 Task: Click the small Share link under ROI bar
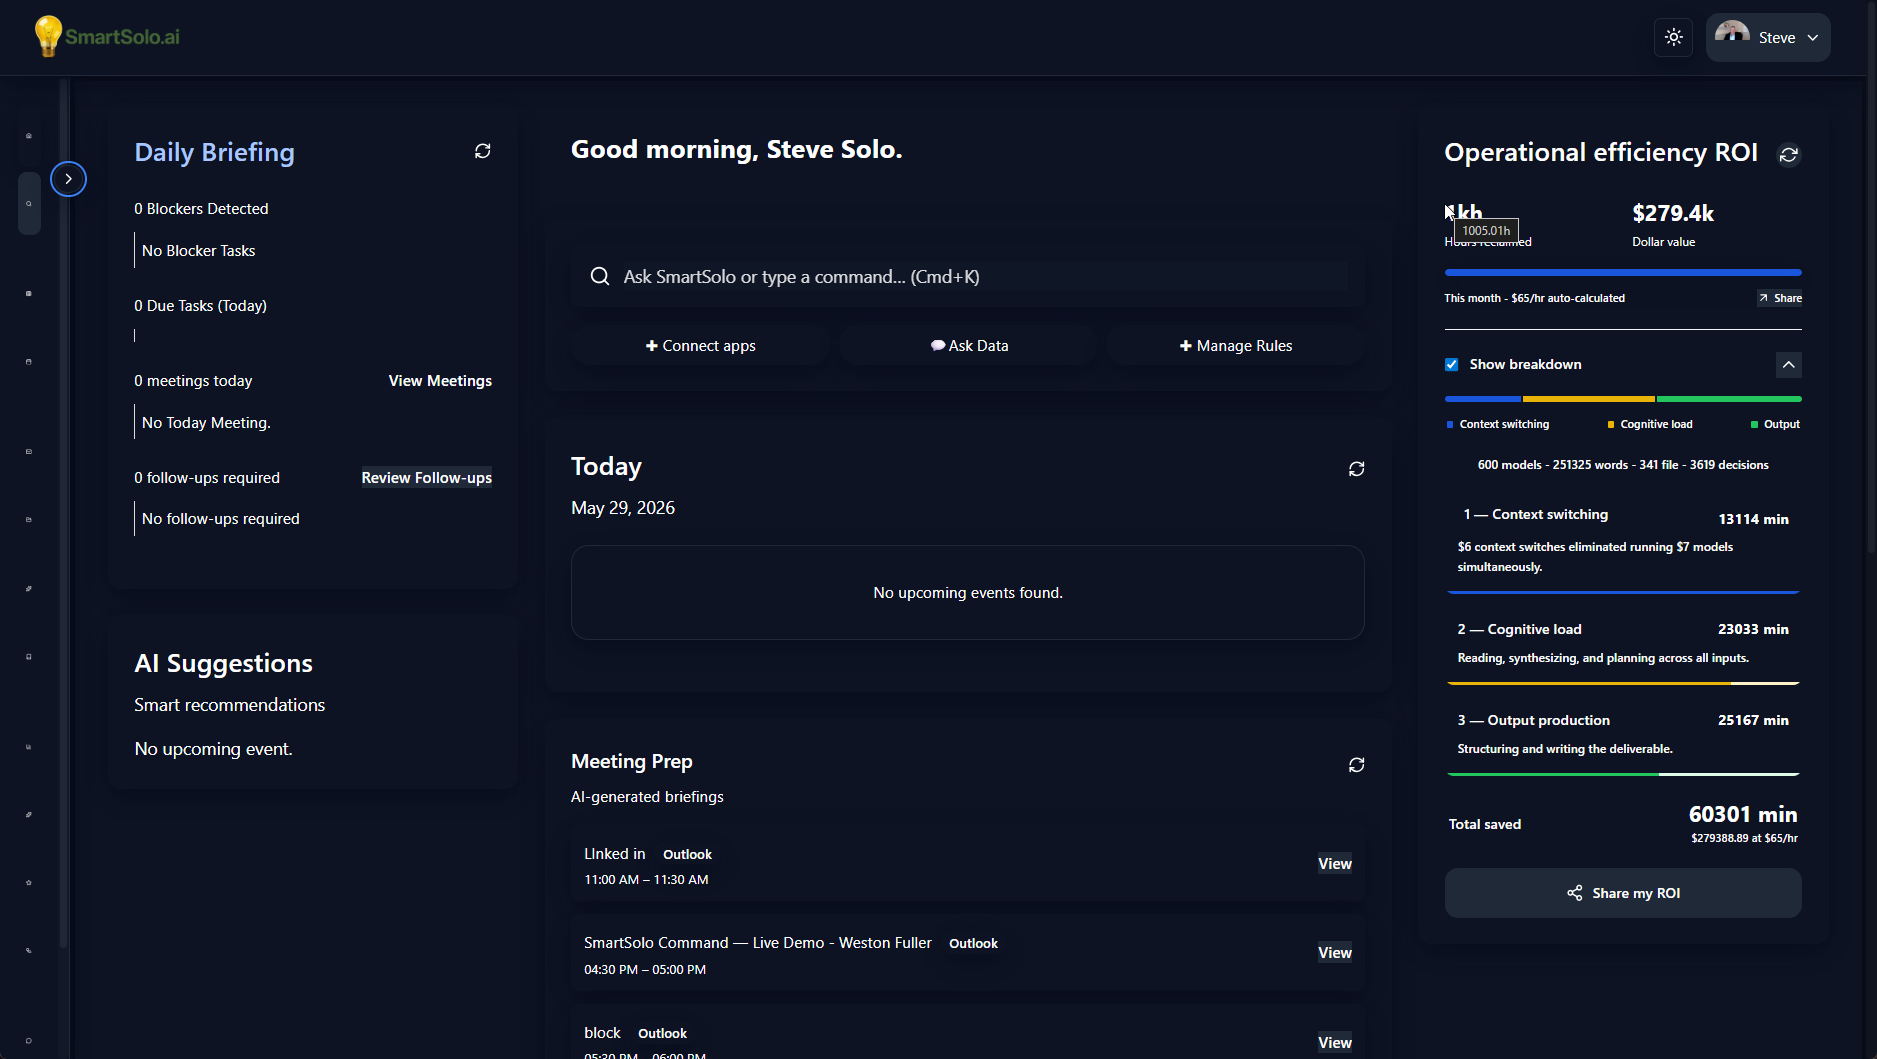(x=1780, y=298)
